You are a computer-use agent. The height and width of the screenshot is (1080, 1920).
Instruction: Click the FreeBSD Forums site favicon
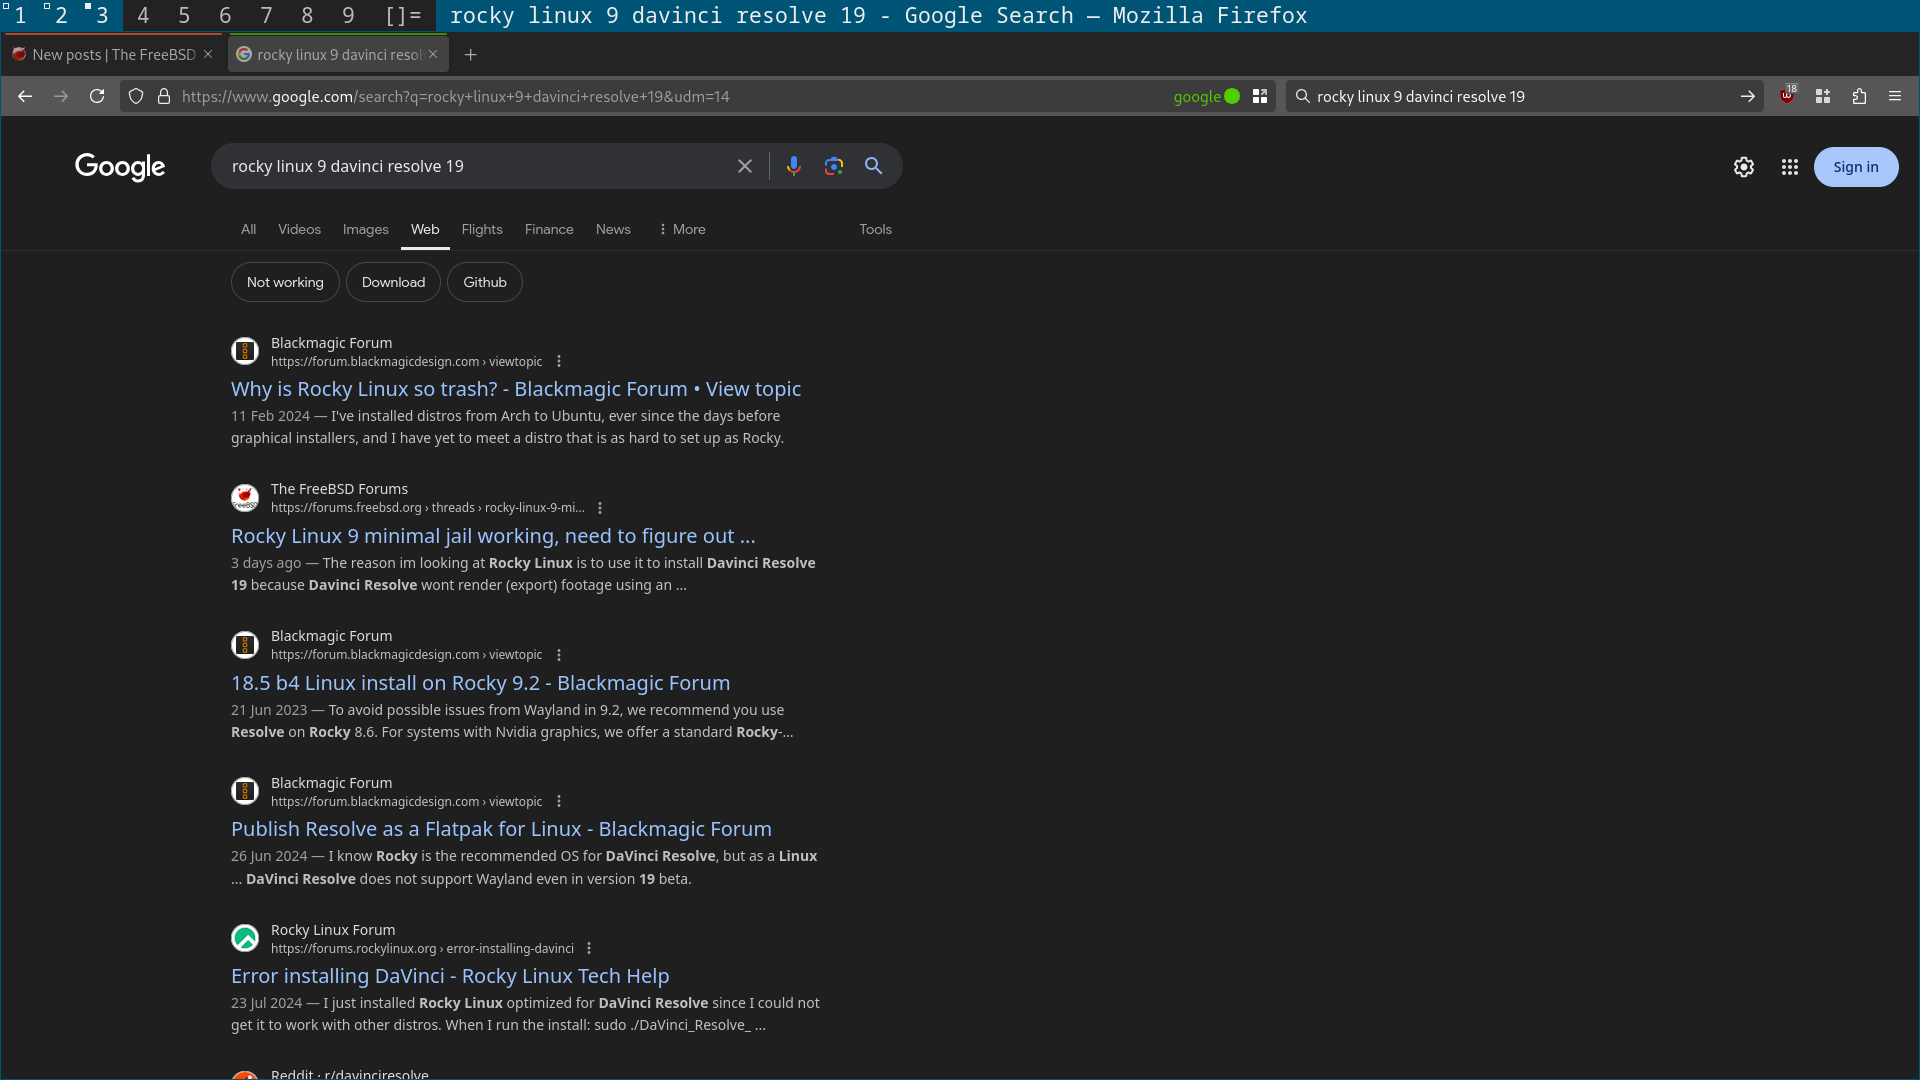(245, 498)
